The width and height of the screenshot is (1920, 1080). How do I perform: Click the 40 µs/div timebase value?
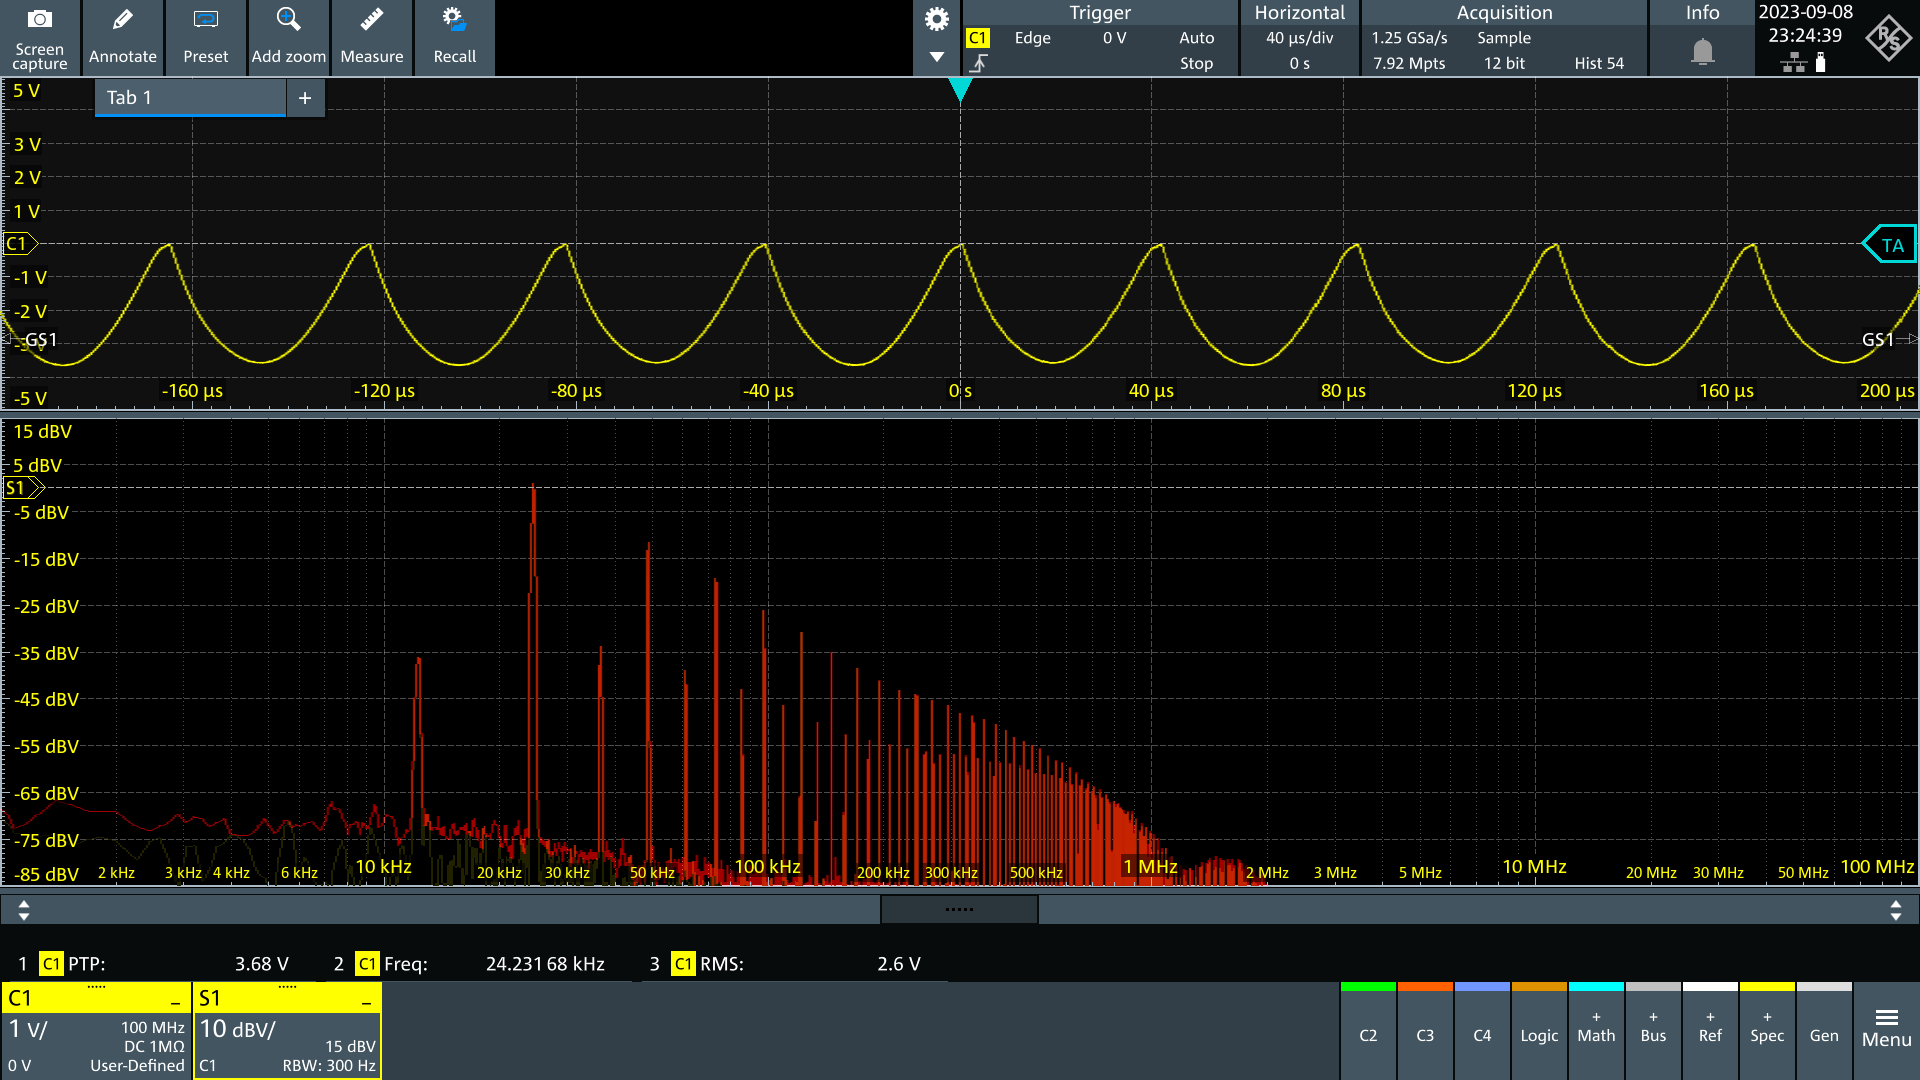[x=1299, y=38]
